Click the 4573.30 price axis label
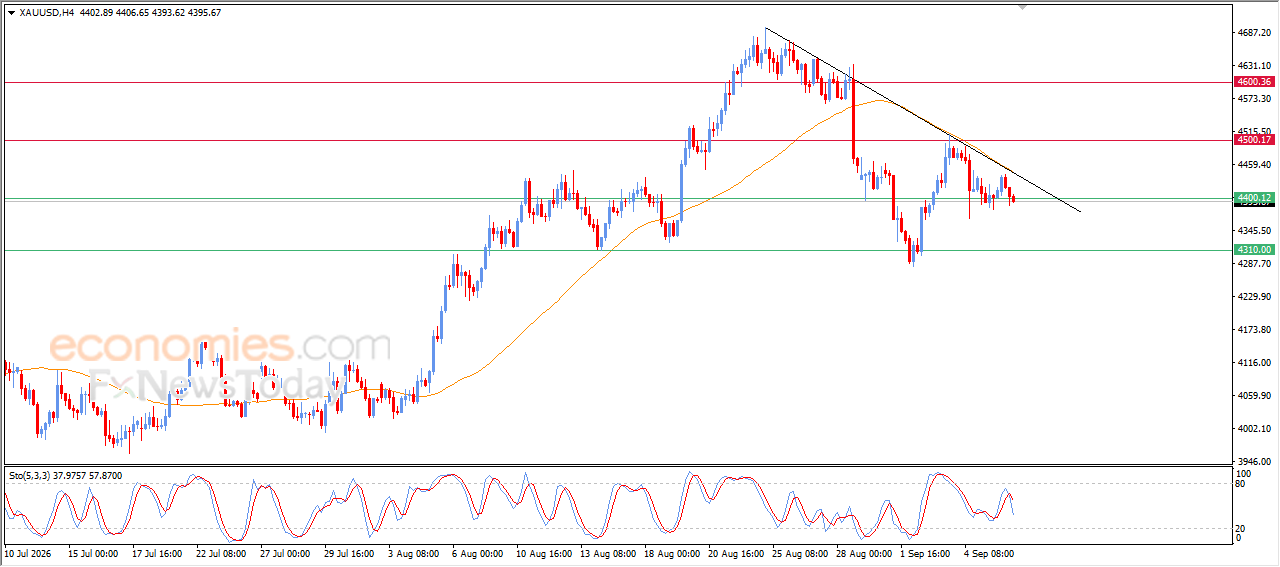 point(1253,98)
